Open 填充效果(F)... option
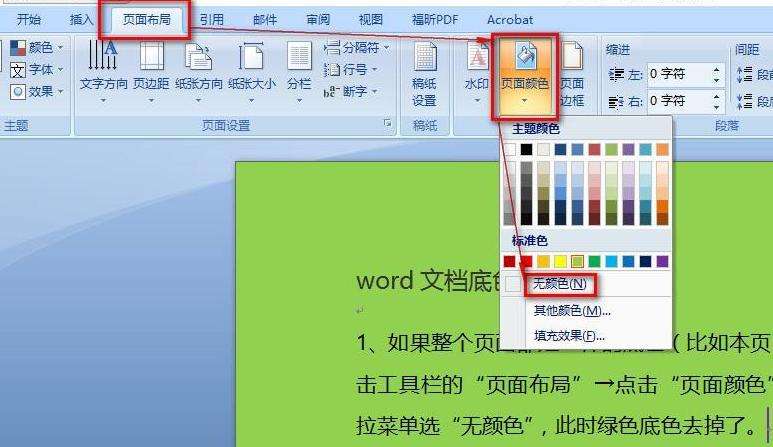 point(569,335)
